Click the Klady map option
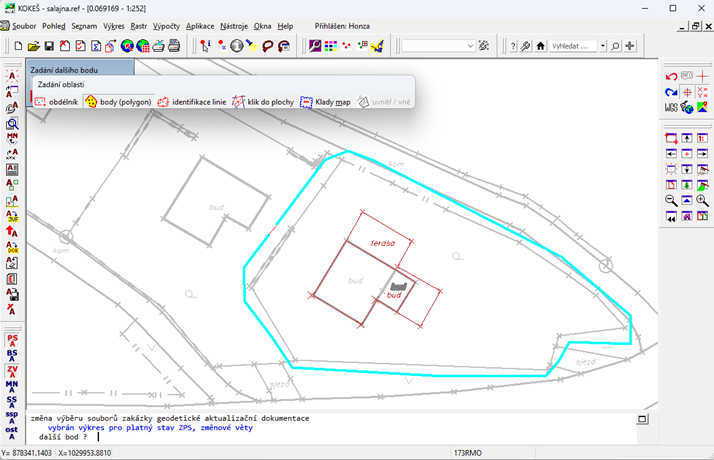714x460 pixels. point(325,102)
